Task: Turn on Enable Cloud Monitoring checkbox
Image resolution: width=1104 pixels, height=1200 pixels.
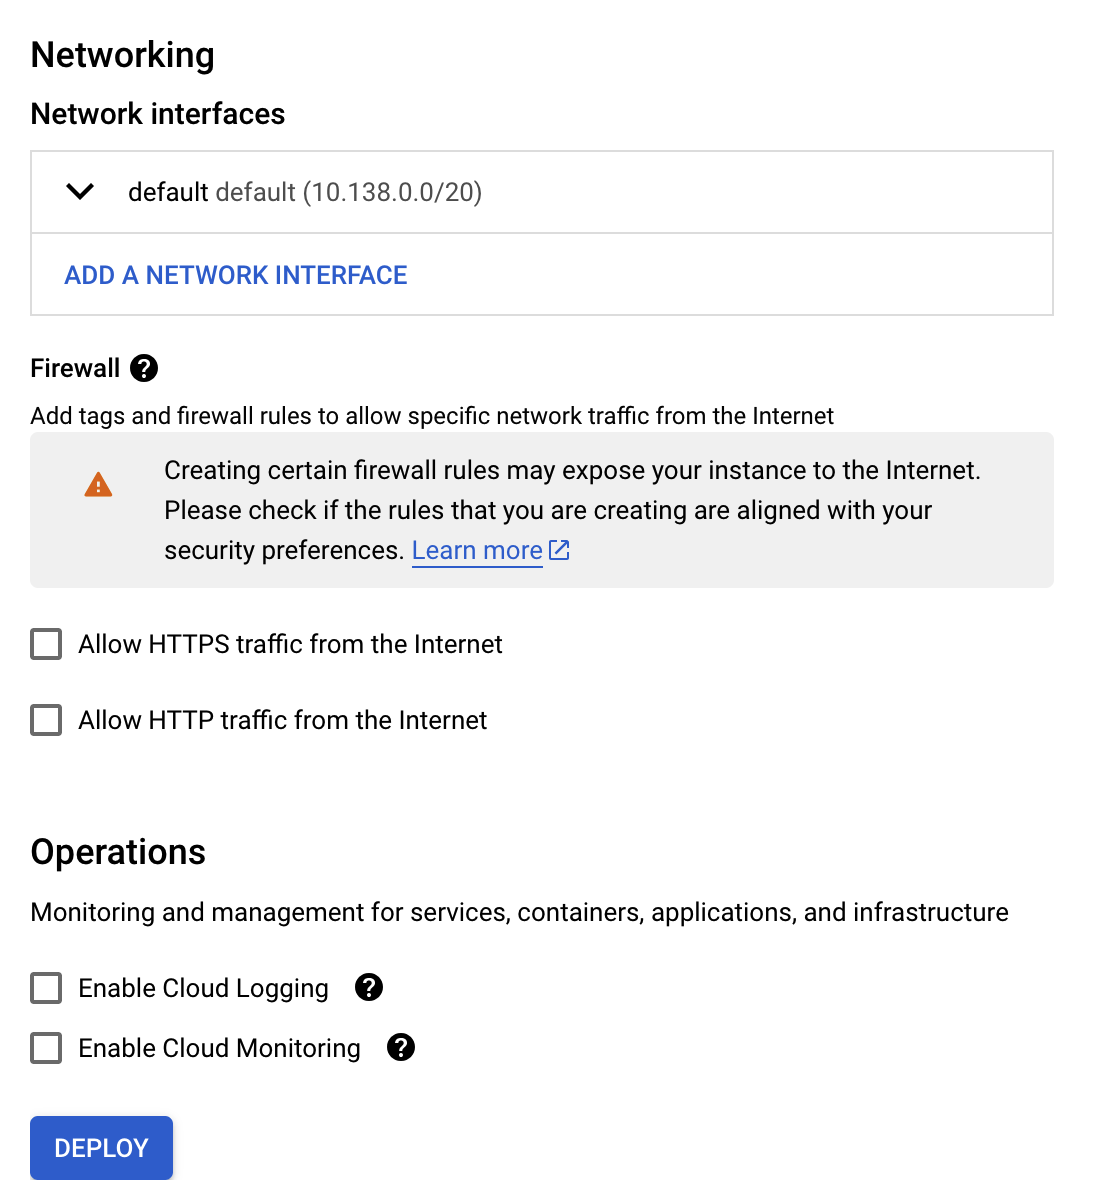Action: coord(46,1048)
